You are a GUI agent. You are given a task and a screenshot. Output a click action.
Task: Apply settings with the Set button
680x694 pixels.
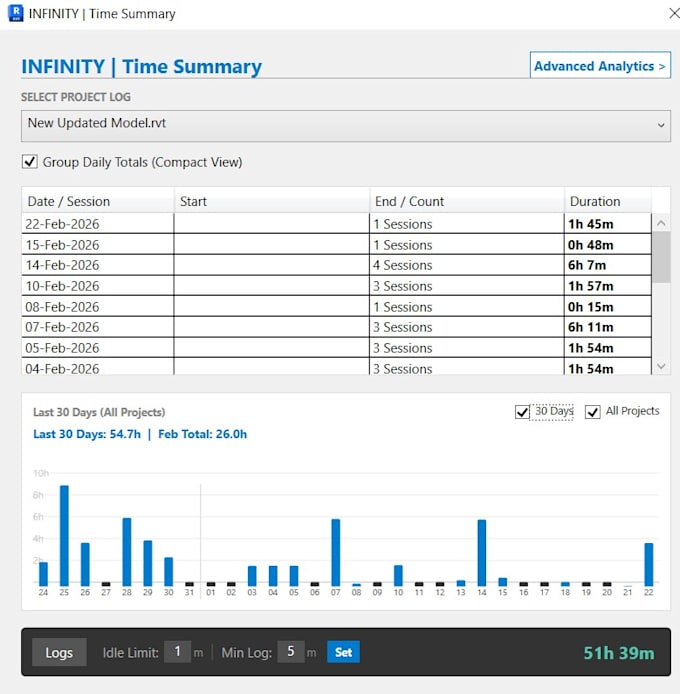(344, 652)
